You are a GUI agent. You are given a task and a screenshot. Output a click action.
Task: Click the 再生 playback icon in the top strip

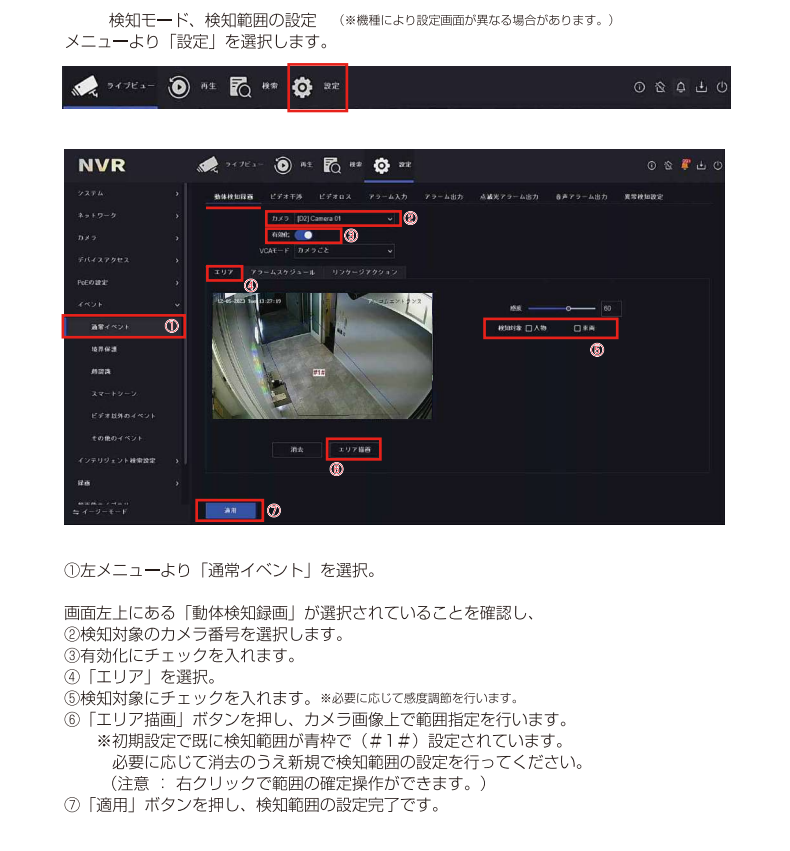(x=179, y=88)
